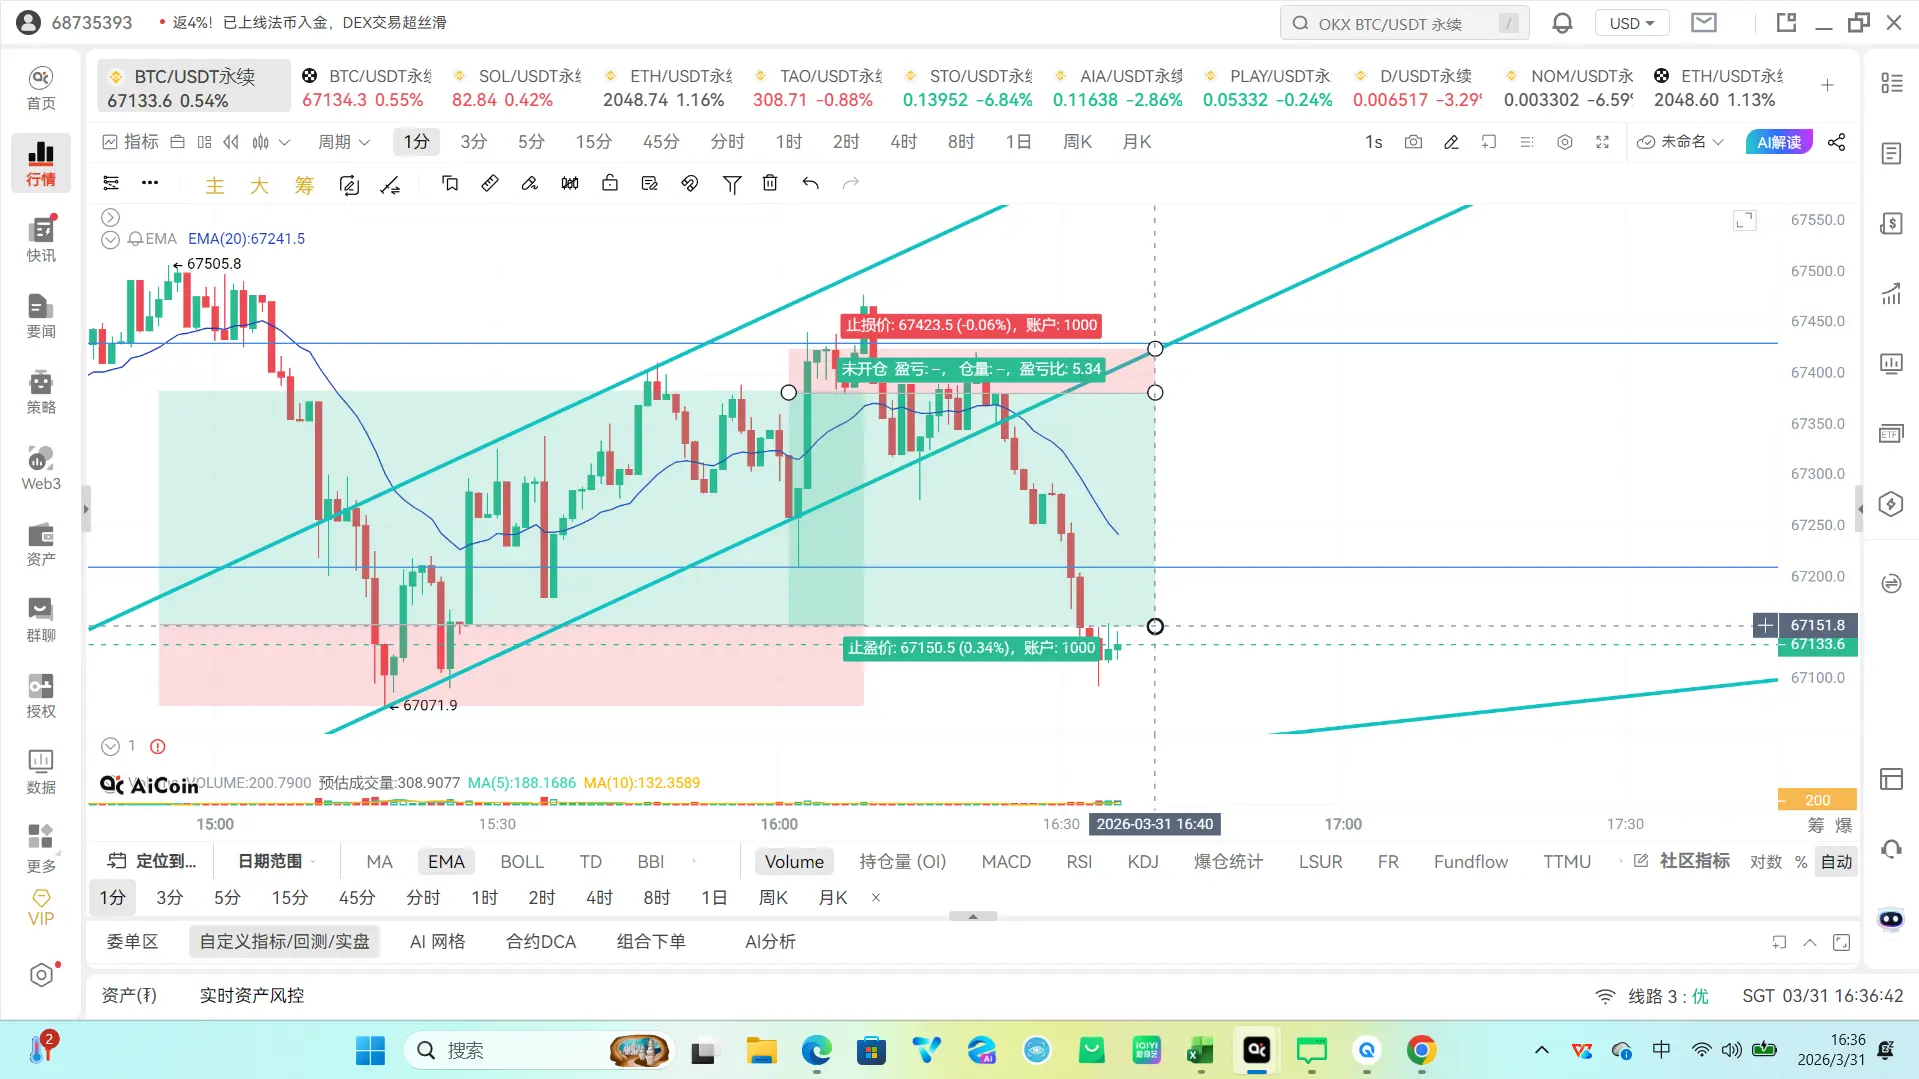This screenshot has height=1079, width=1919.
Task: Click the 指标 indicators button
Action: (131, 142)
